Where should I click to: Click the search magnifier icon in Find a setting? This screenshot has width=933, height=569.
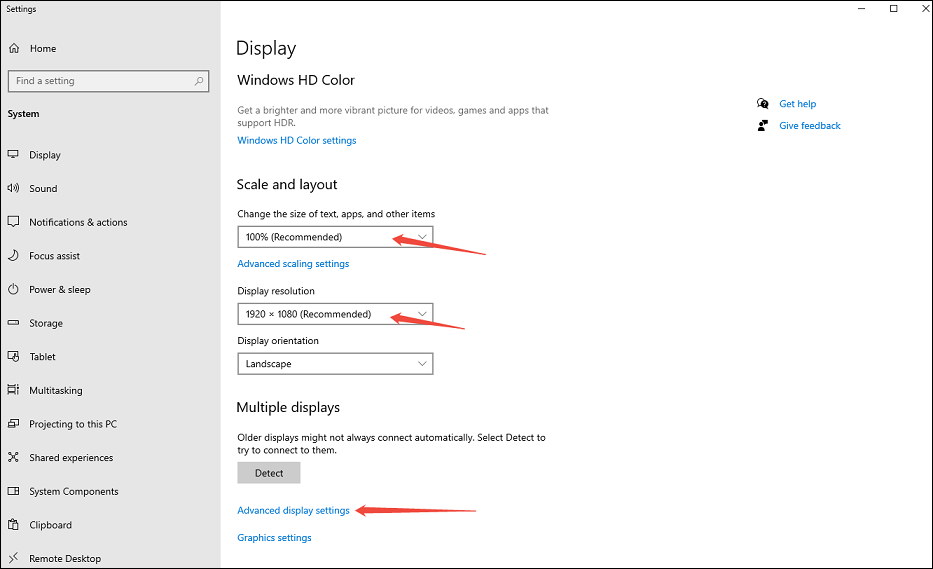pos(199,81)
